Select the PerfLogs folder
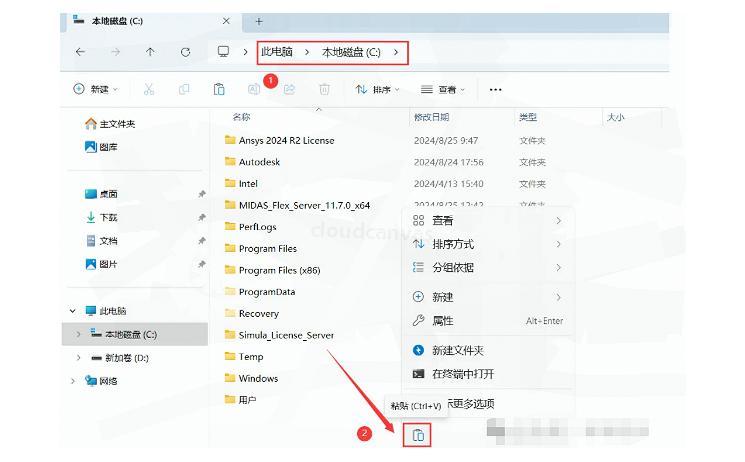Screen dimensions: 745x462 (250, 227)
